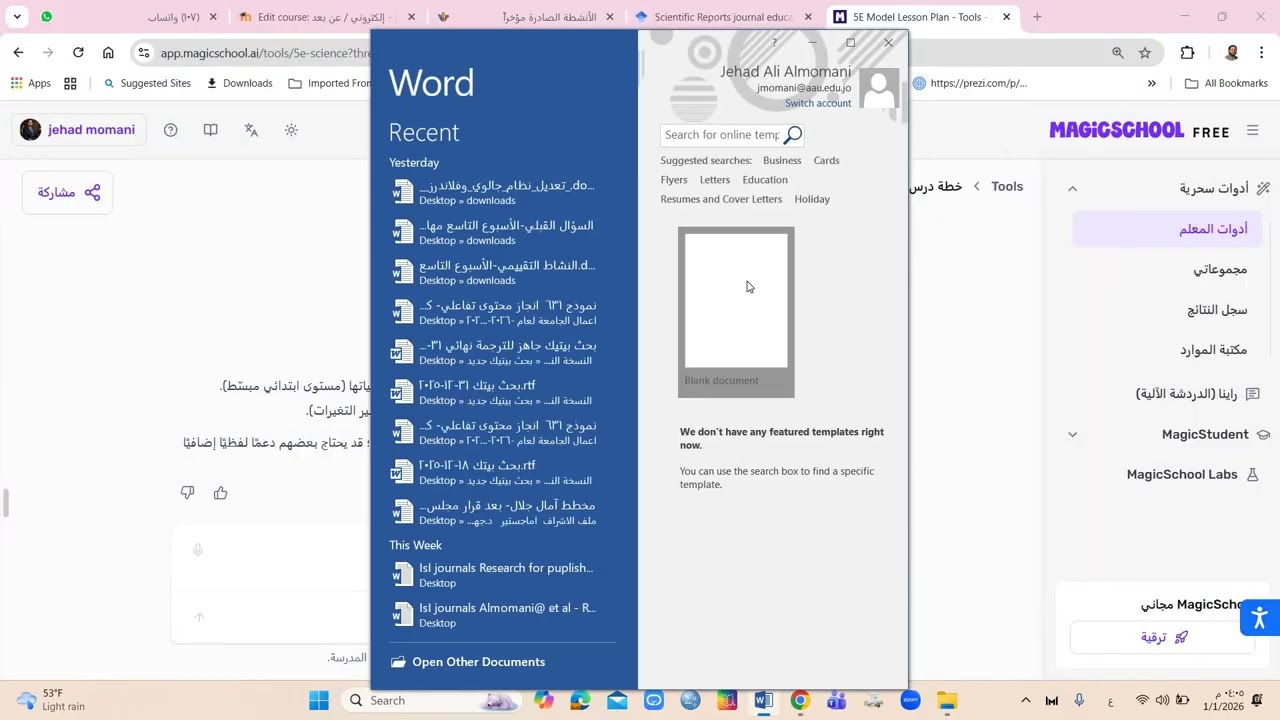This screenshot has width=1280, height=720.
Task: Collapse the أدوات سحرية section
Action: point(1072,188)
